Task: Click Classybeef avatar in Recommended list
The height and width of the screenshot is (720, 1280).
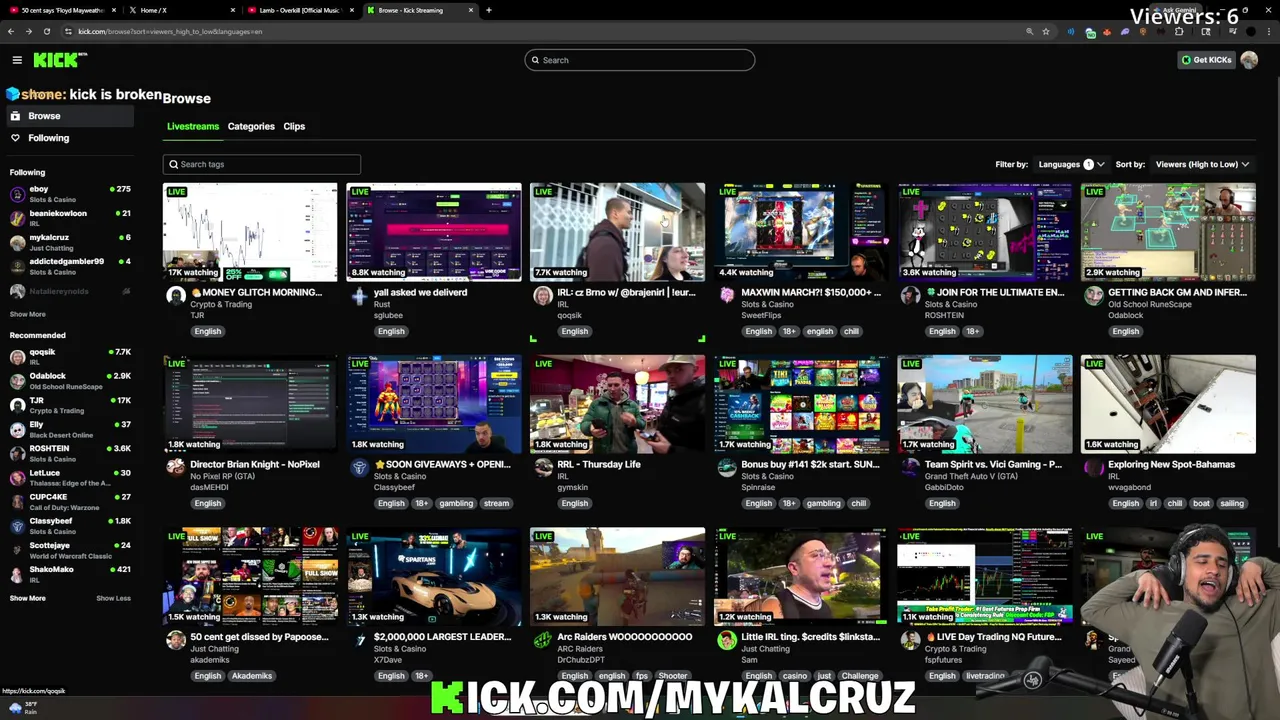Action: [17, 526]
